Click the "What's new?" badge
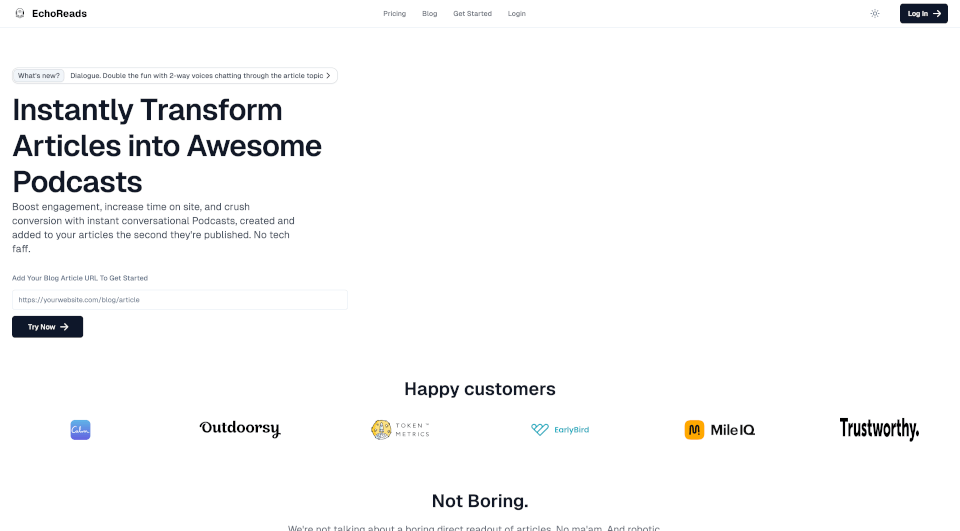The height and width of the screenshot is (531, 960). [39, 76]
